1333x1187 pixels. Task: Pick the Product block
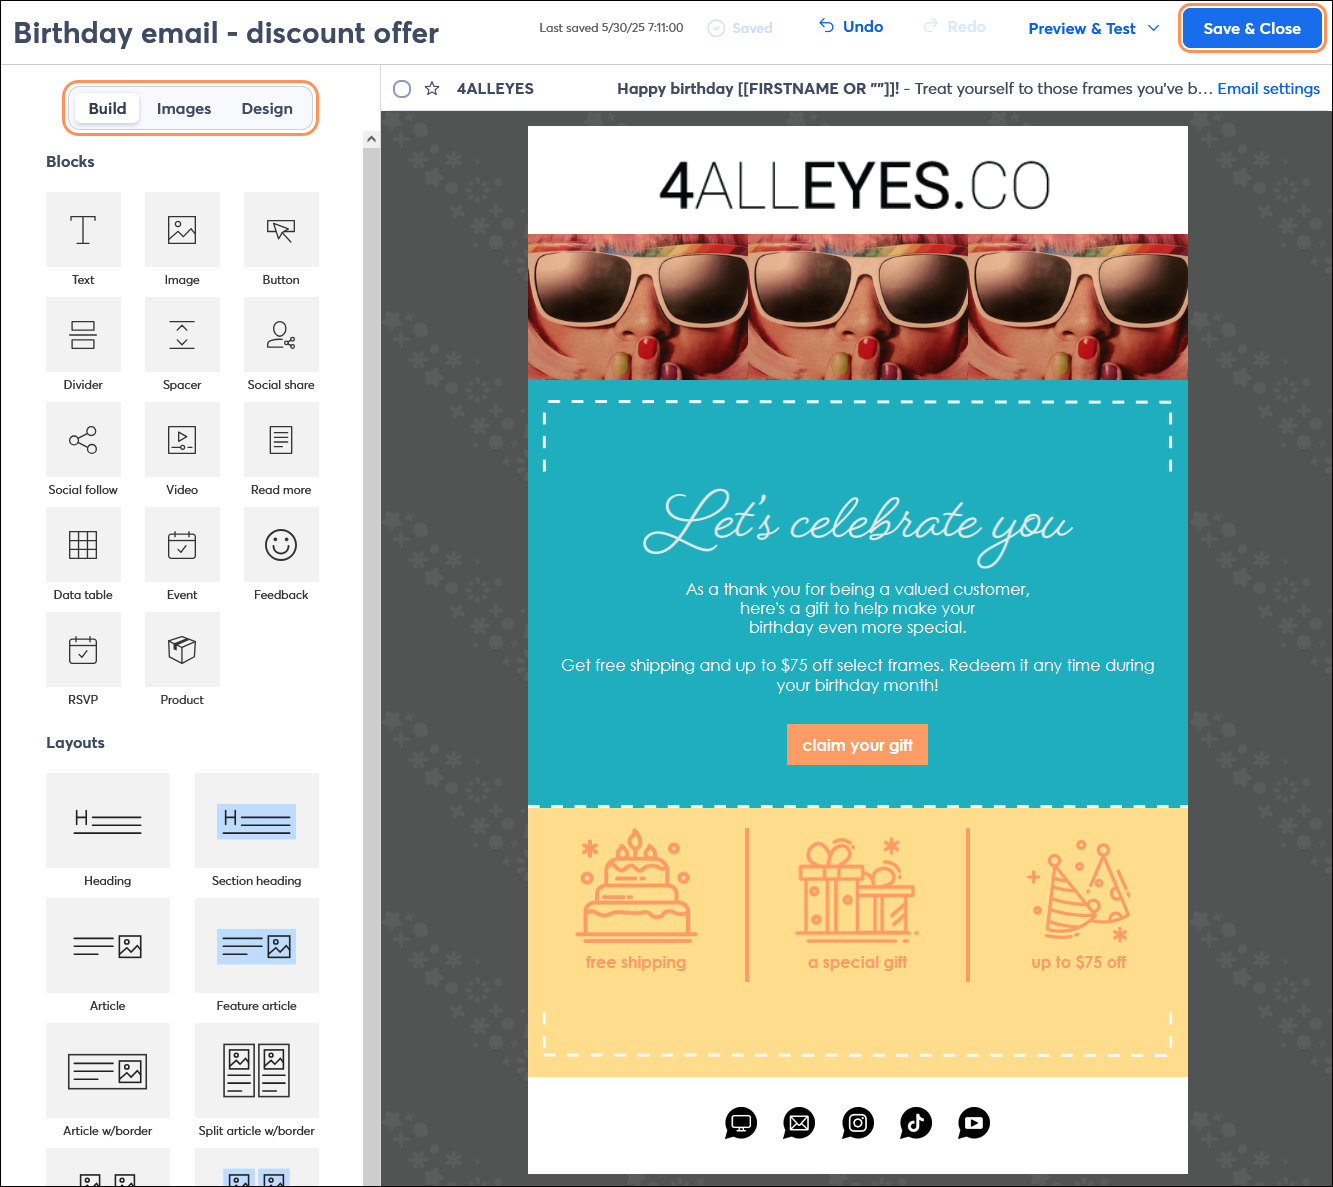click(182, 650)
